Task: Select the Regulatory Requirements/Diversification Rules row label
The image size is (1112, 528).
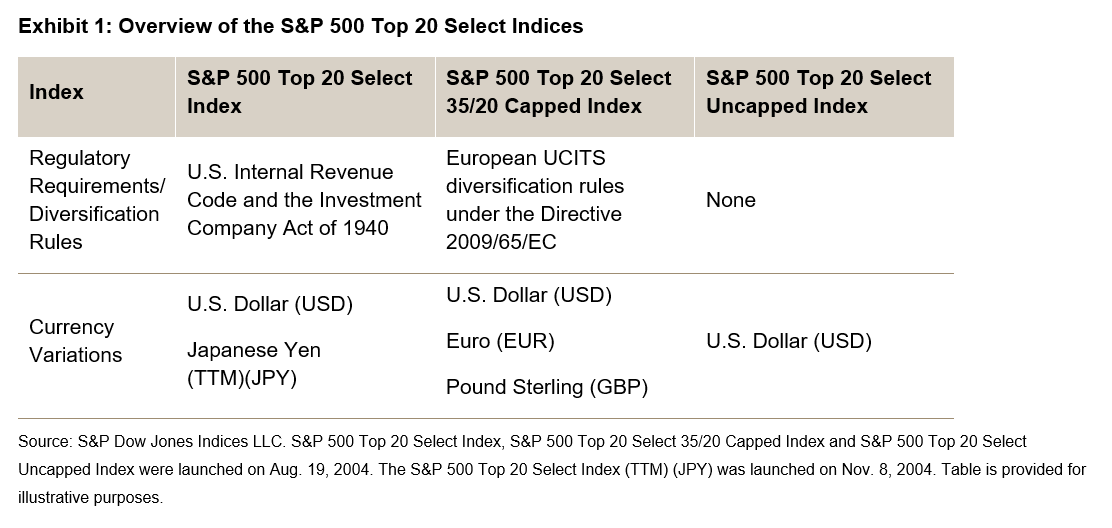Action: pyautogui.click(x=94, y=200)
